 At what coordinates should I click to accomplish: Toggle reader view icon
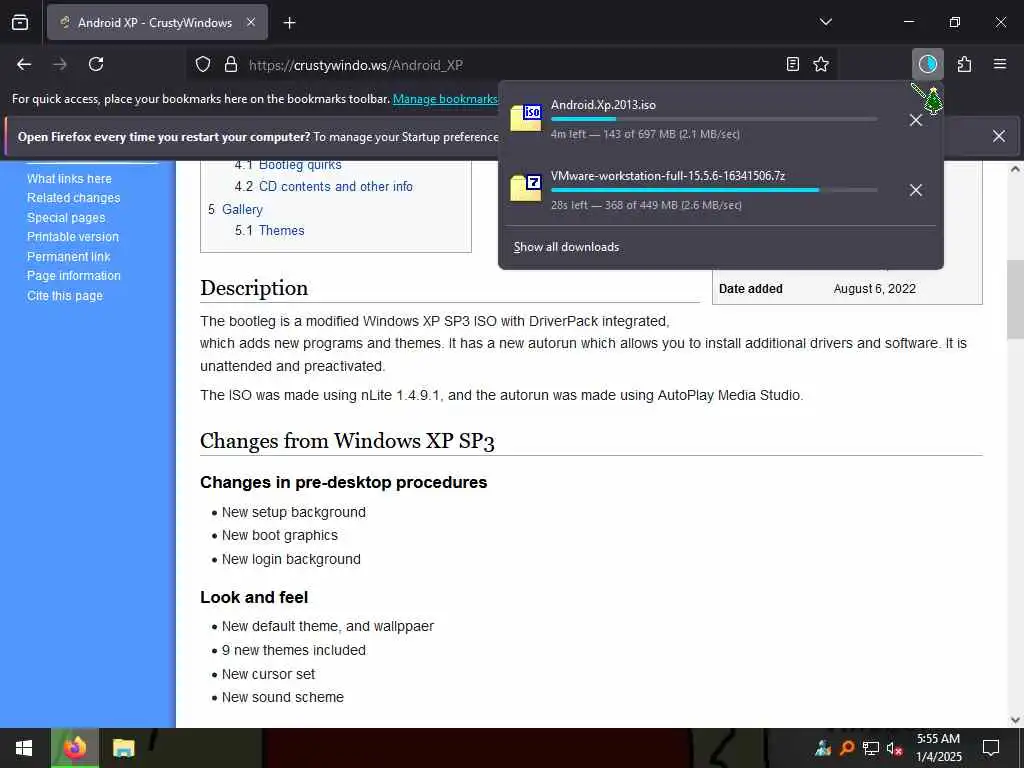(792, 64)
